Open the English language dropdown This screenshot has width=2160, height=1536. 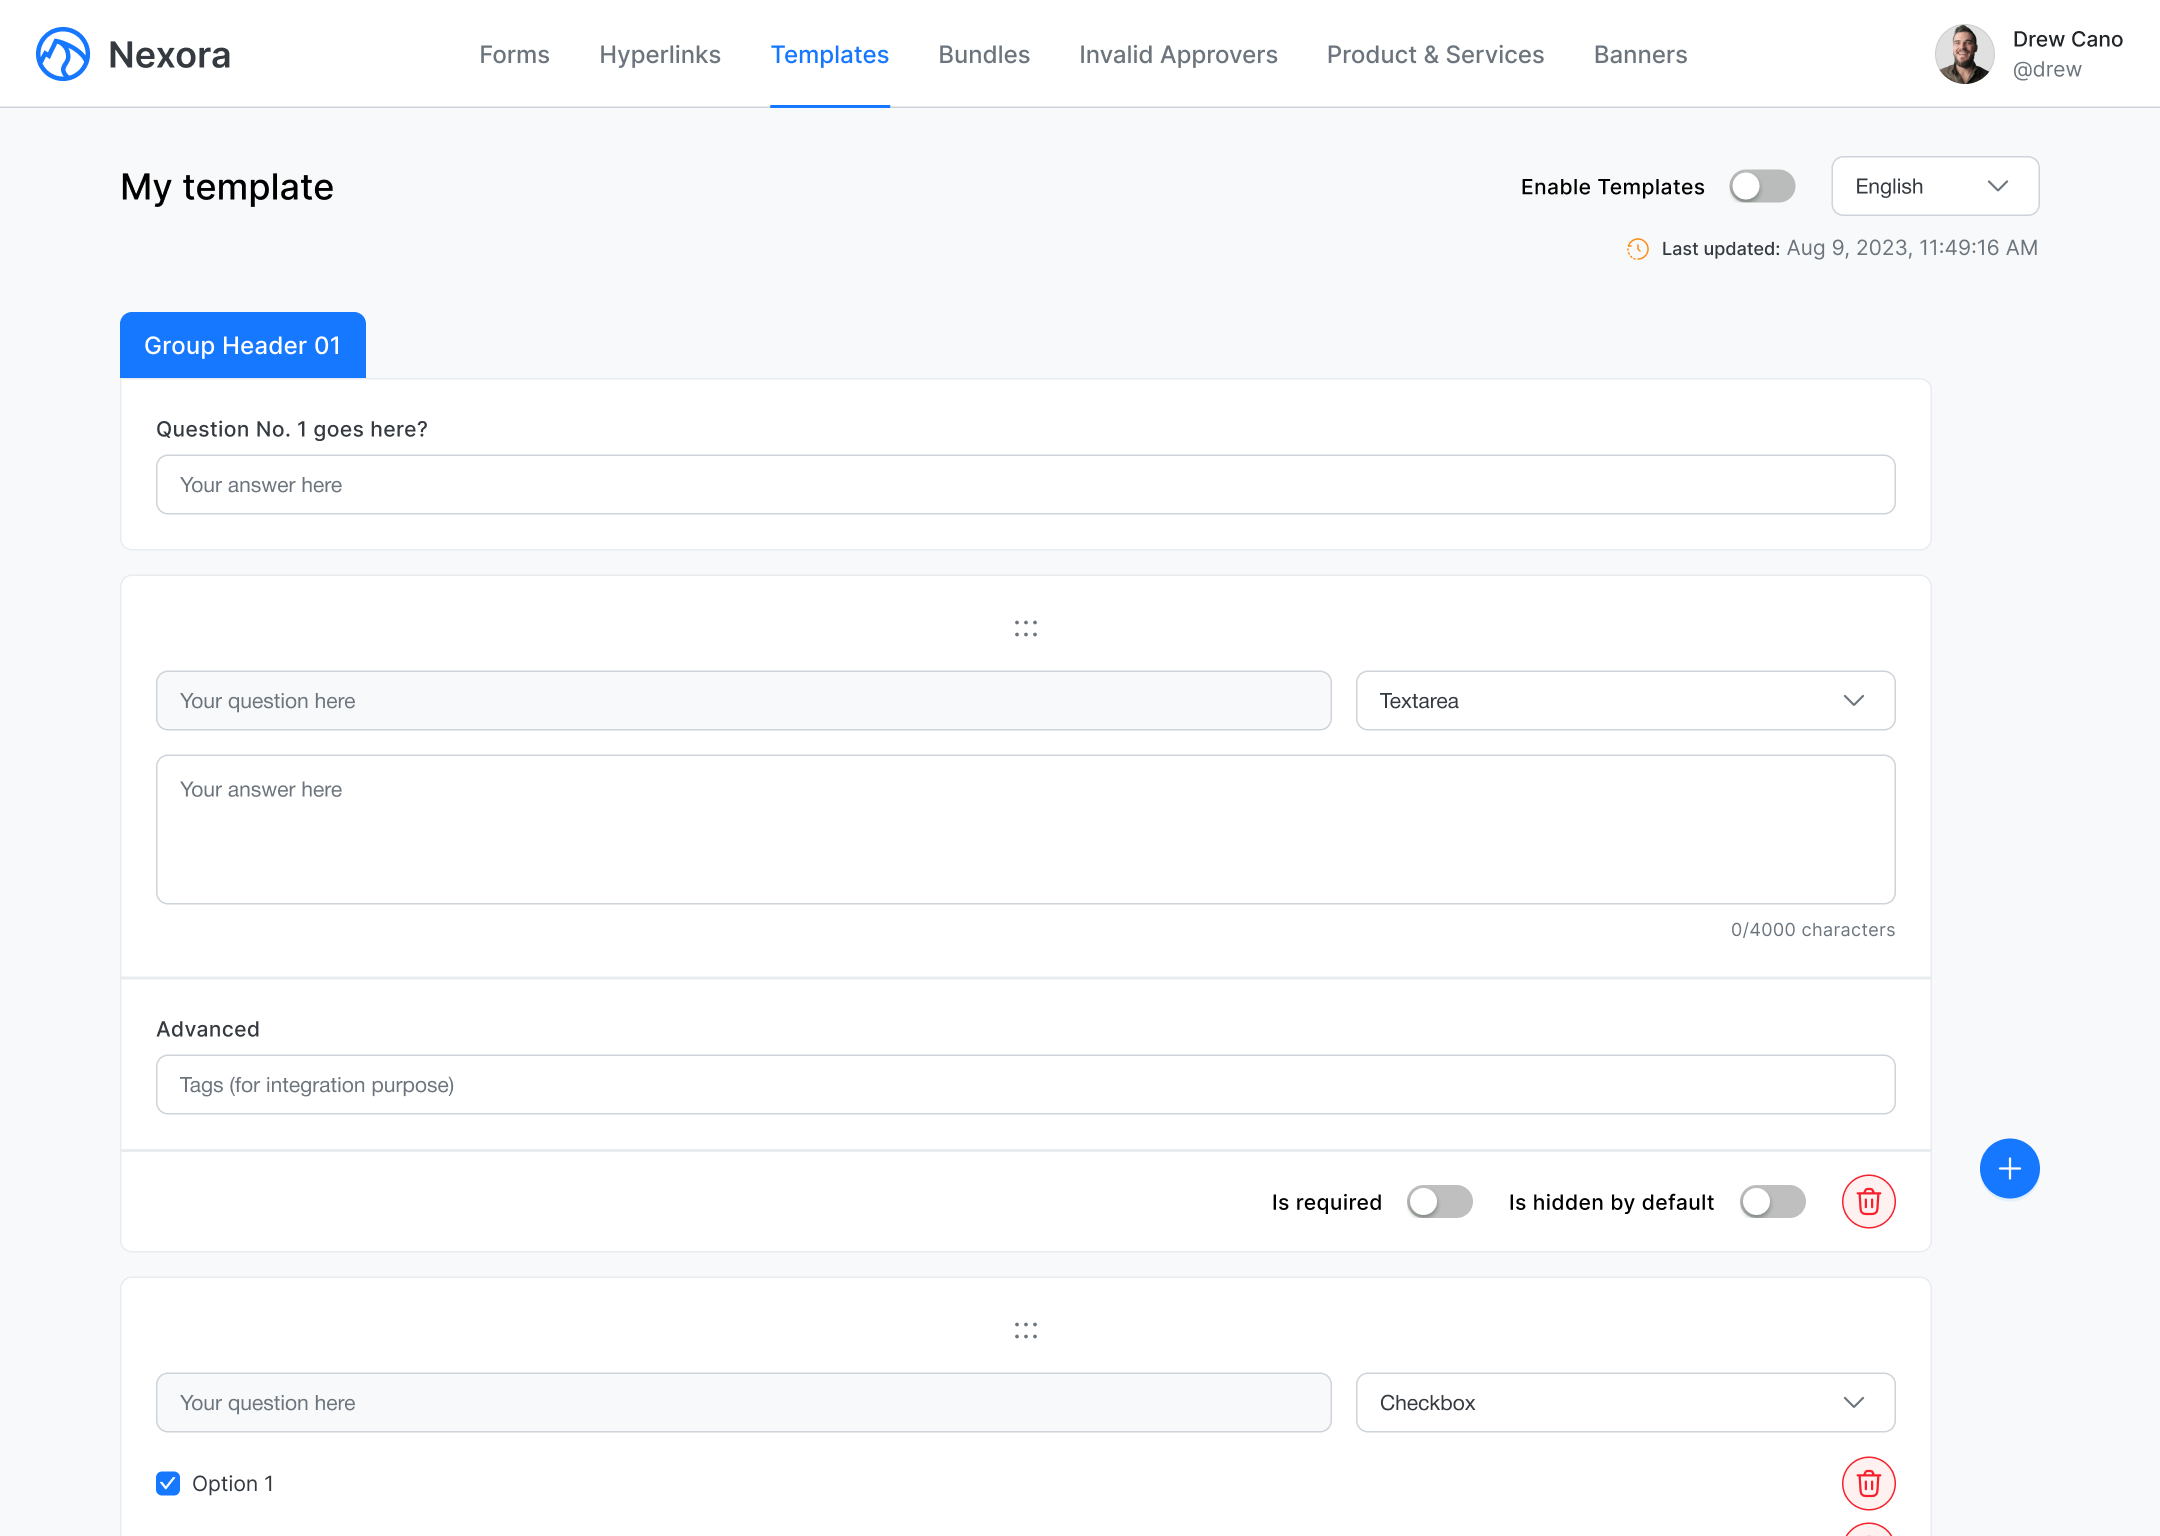tap(1934, 186)
